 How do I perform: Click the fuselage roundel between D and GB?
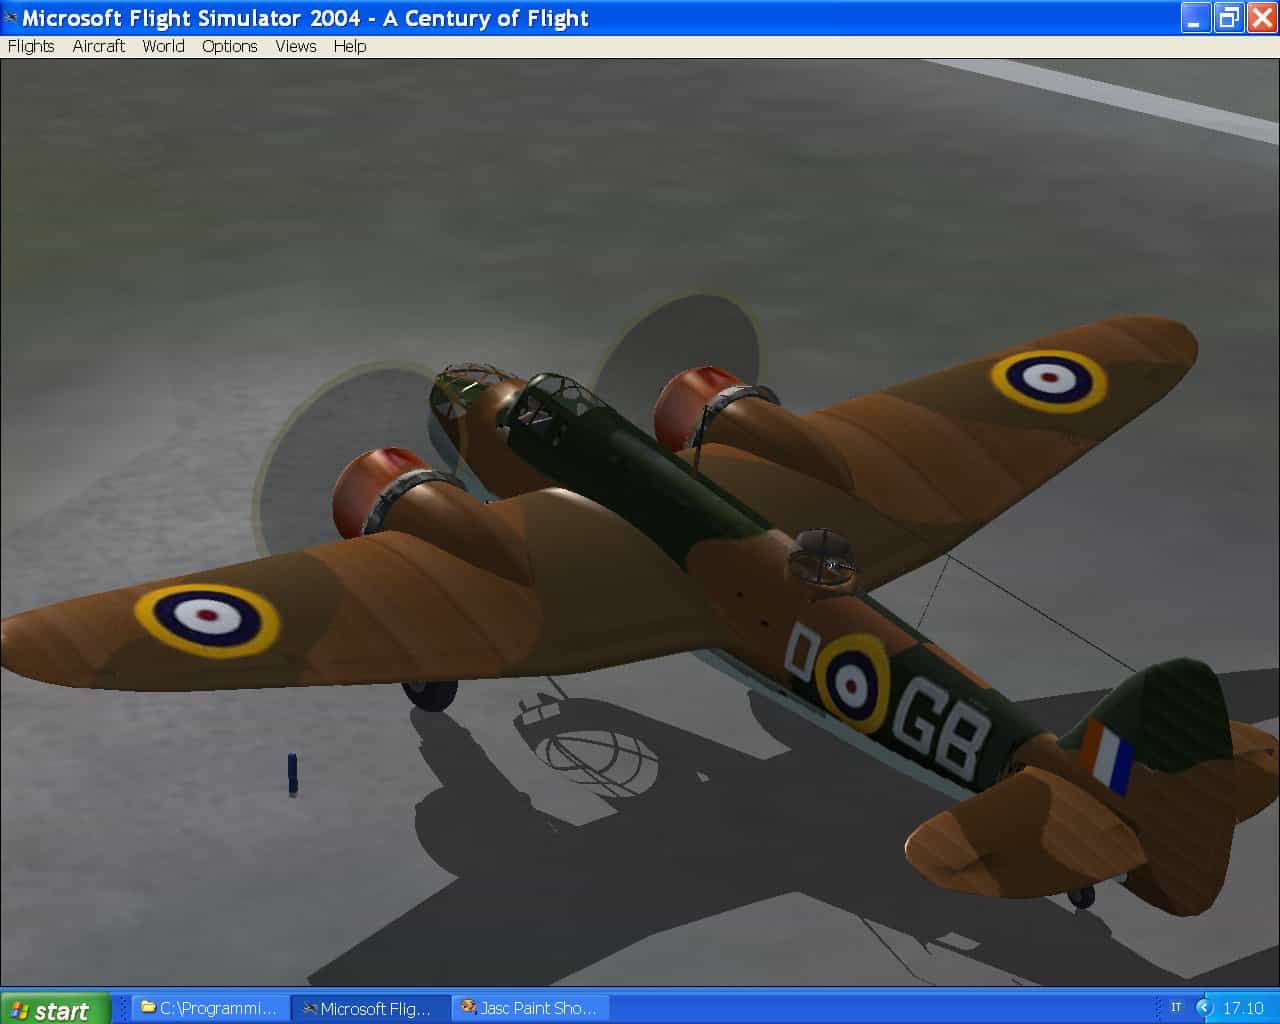(x=852, y=683)
